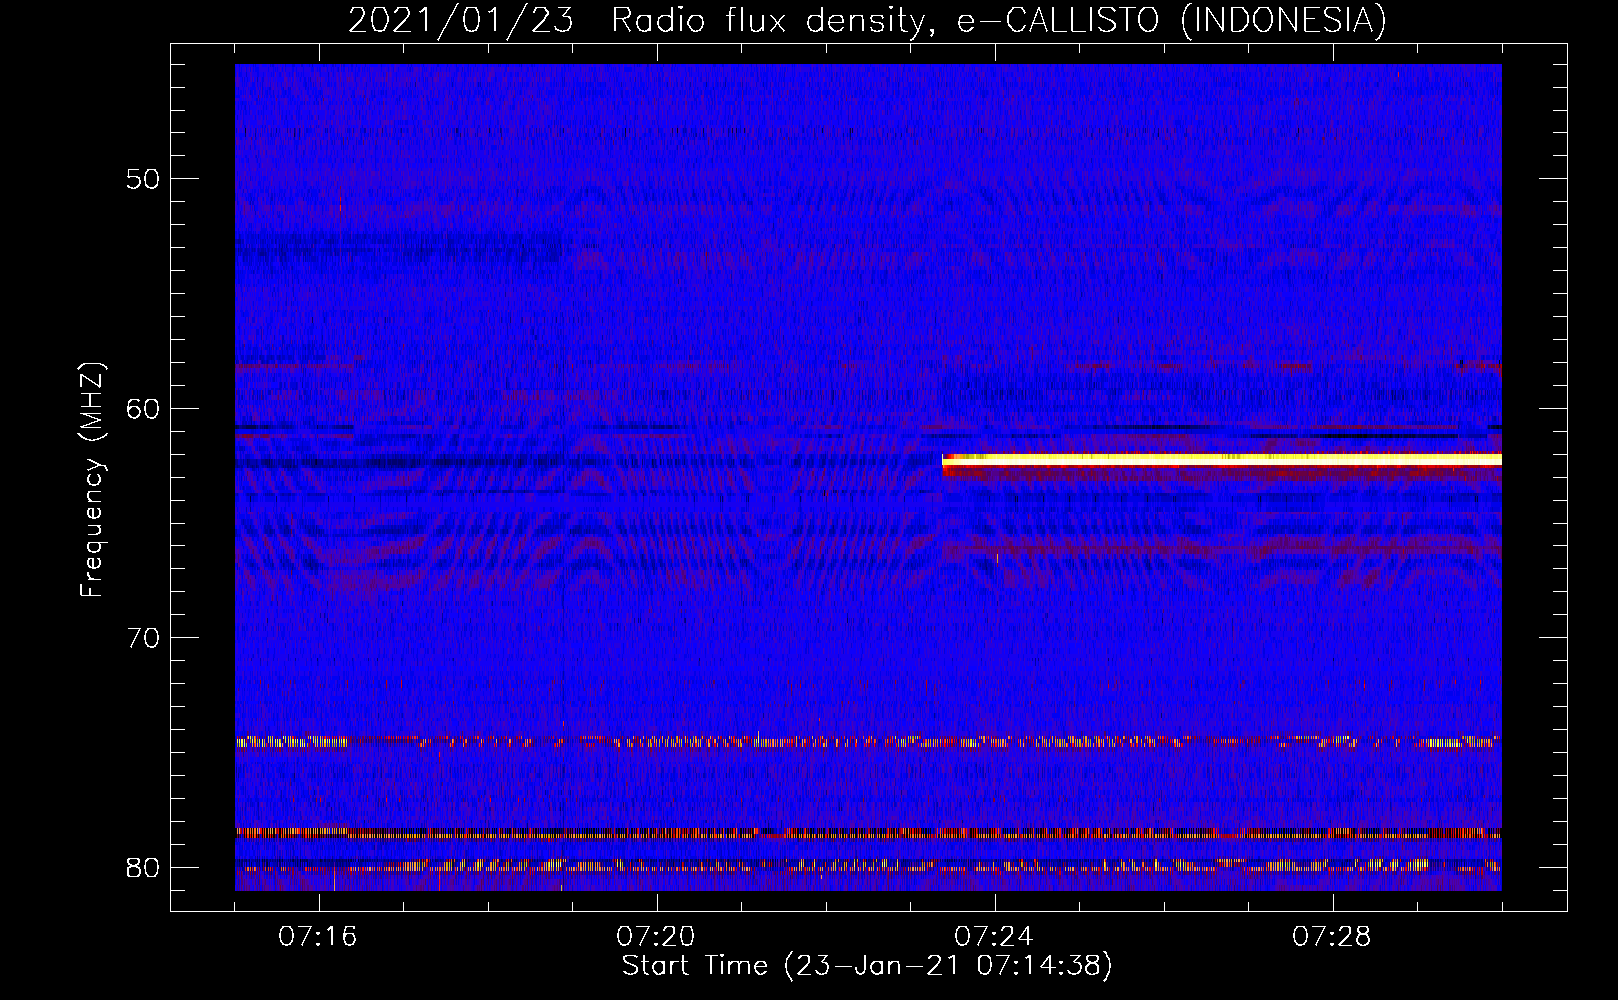Click the 'Start Time (23-Jan-21 07:14:38)' axis label

[x=867, y=966]
